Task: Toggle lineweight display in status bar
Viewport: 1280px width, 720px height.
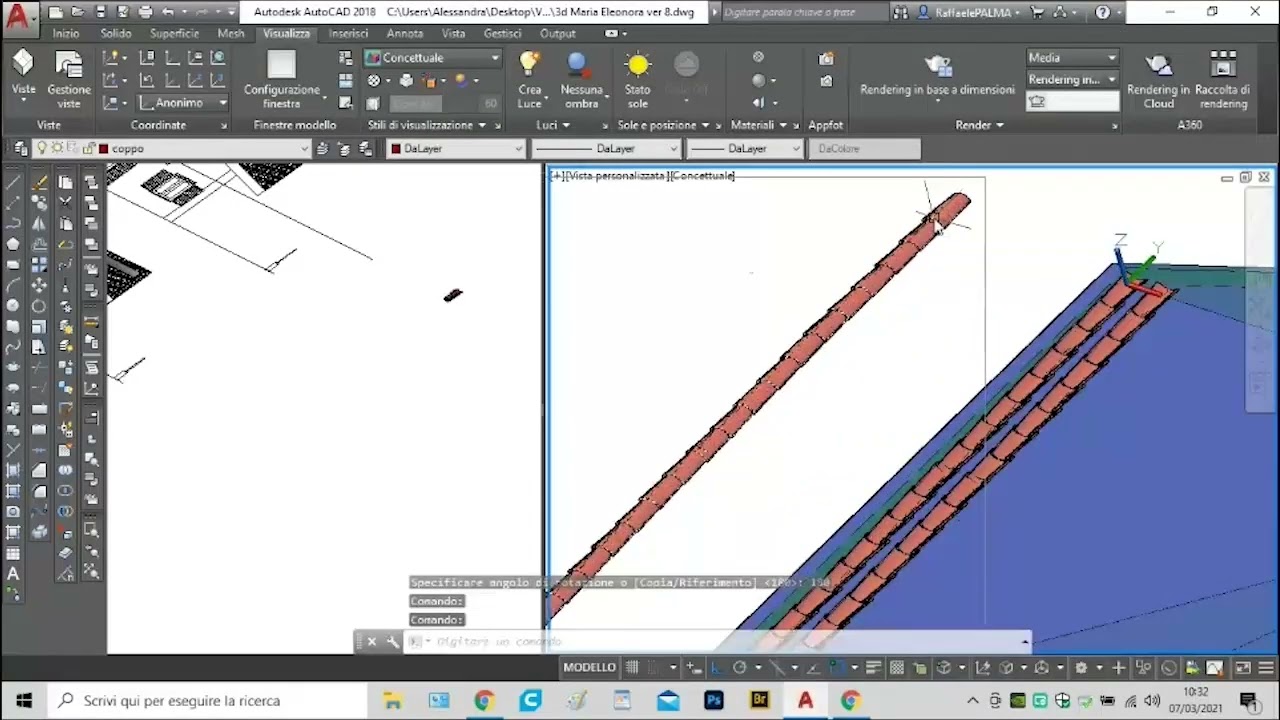Action: pos(873,667)
